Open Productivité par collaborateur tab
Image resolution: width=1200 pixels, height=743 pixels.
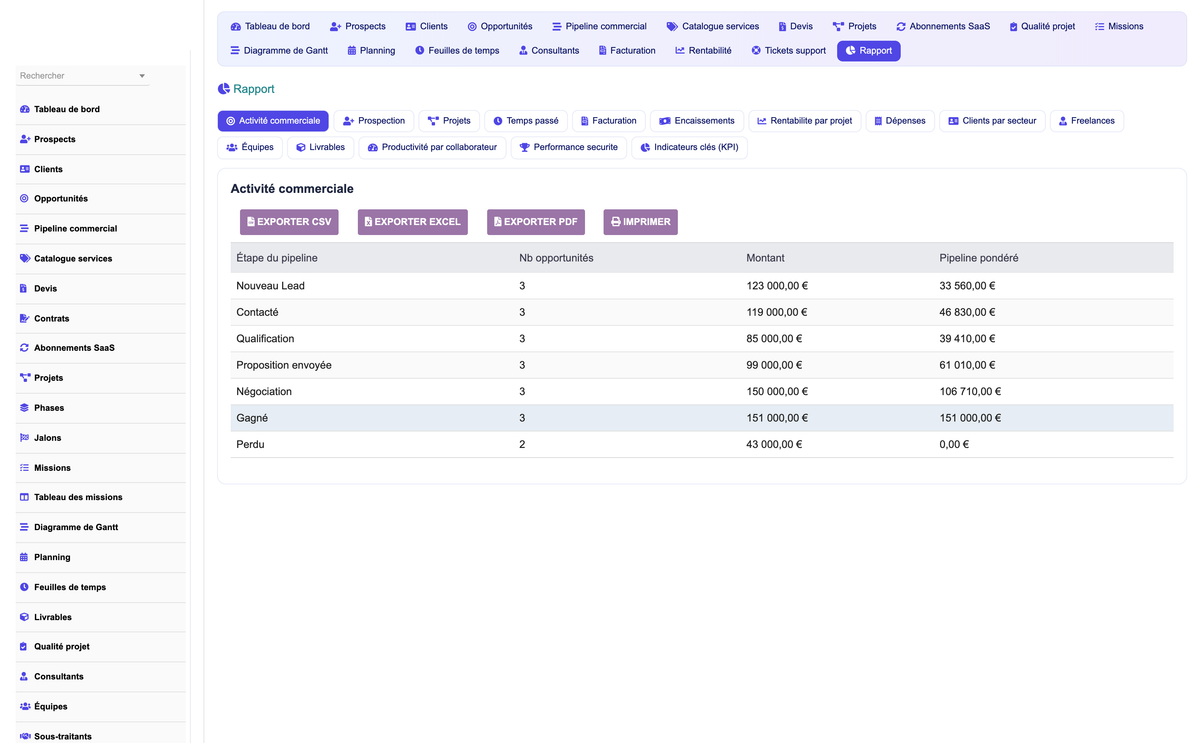pos(432,147)
